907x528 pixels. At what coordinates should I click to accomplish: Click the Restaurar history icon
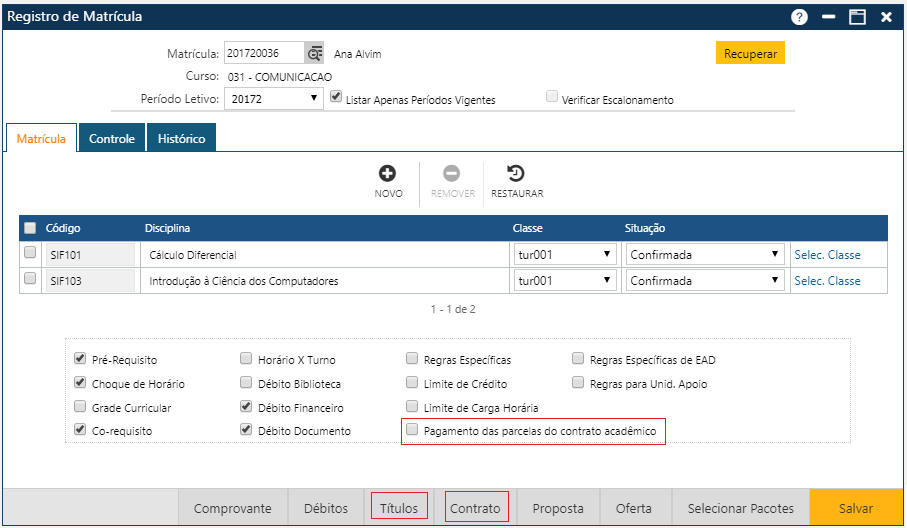tap(516, 174)
